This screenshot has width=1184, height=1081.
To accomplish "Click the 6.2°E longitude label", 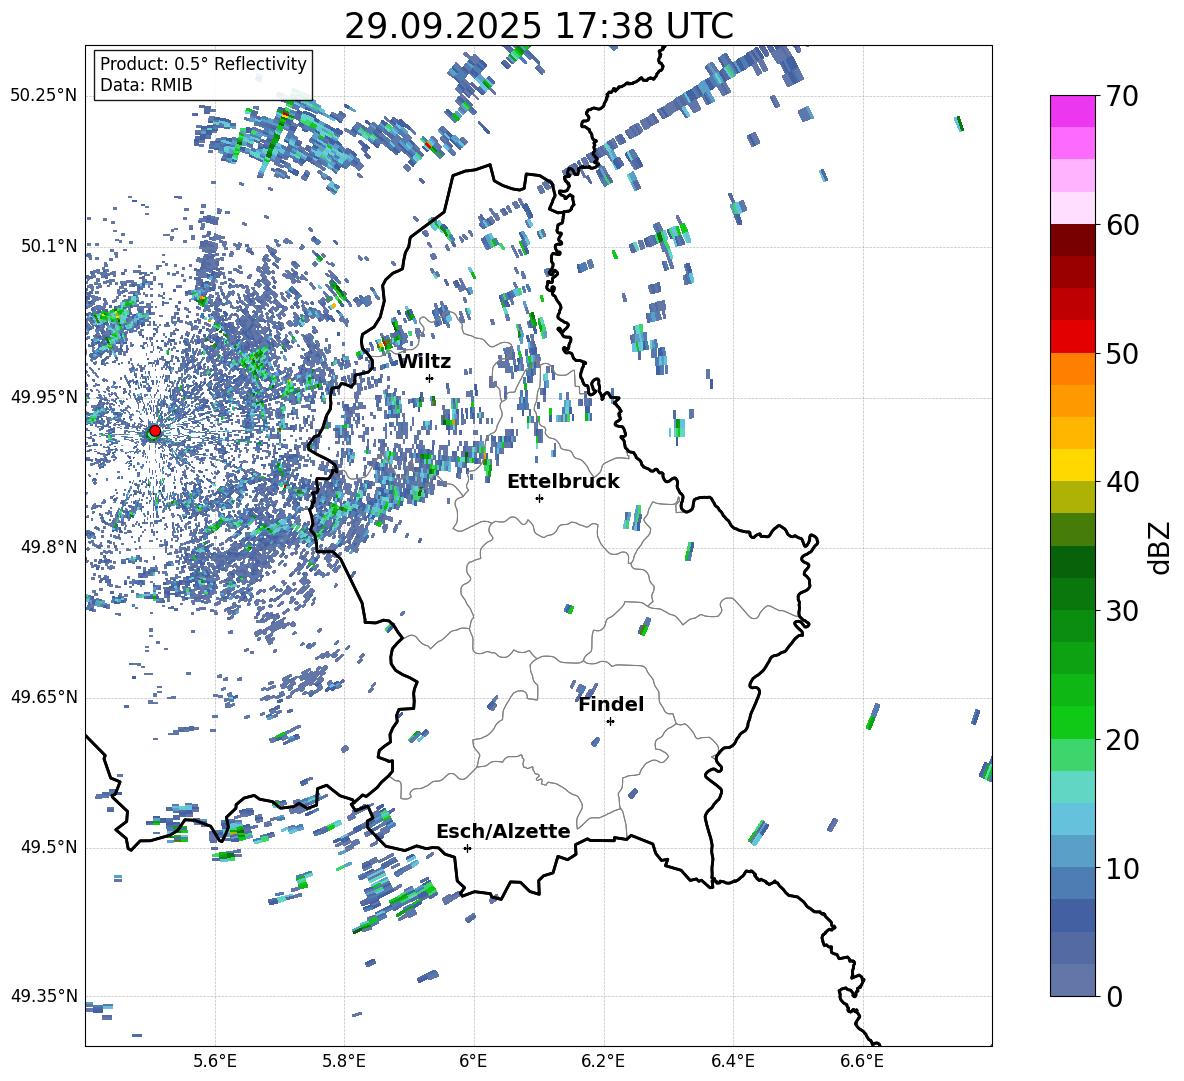I will [603, 1061].
